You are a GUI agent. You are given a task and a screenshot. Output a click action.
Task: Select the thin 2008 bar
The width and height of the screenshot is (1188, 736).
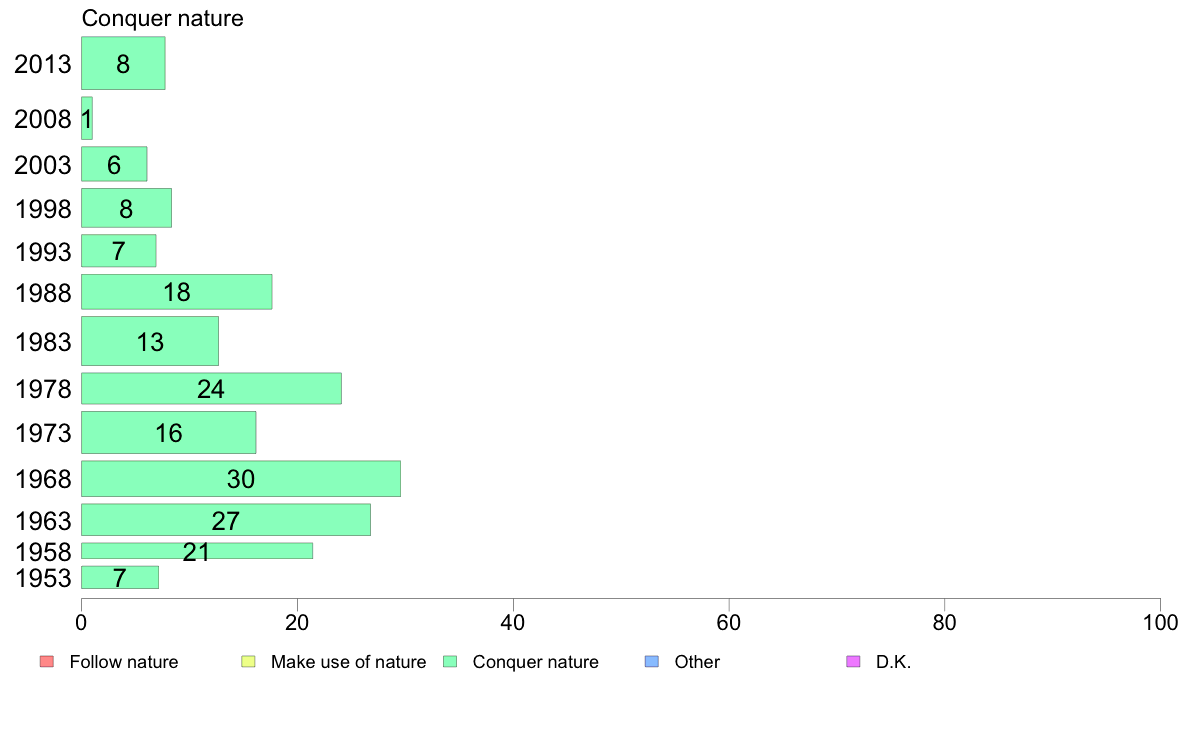(86, 118)
